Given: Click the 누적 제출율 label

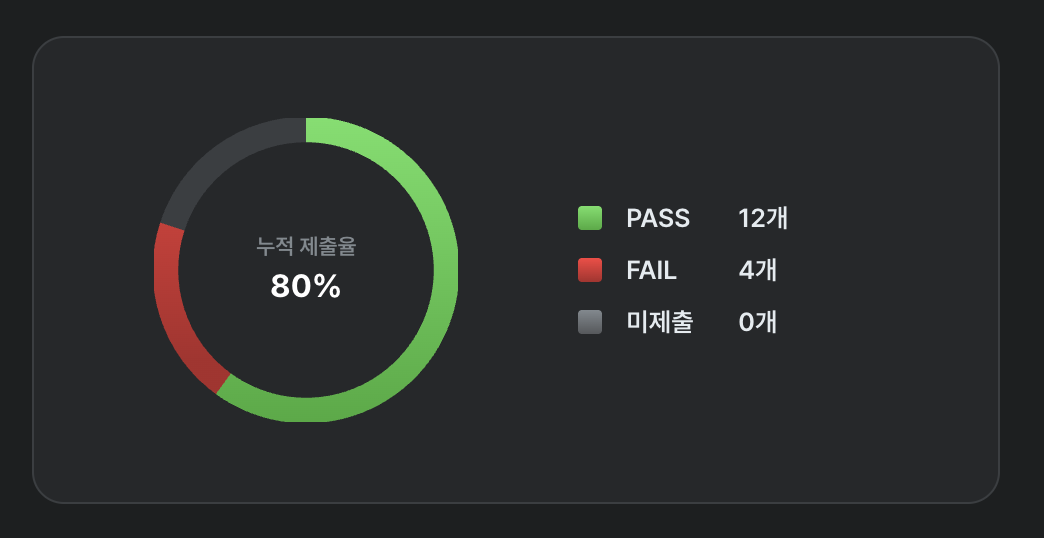Looking at the screenshot, I should click(x=306, y=246).
